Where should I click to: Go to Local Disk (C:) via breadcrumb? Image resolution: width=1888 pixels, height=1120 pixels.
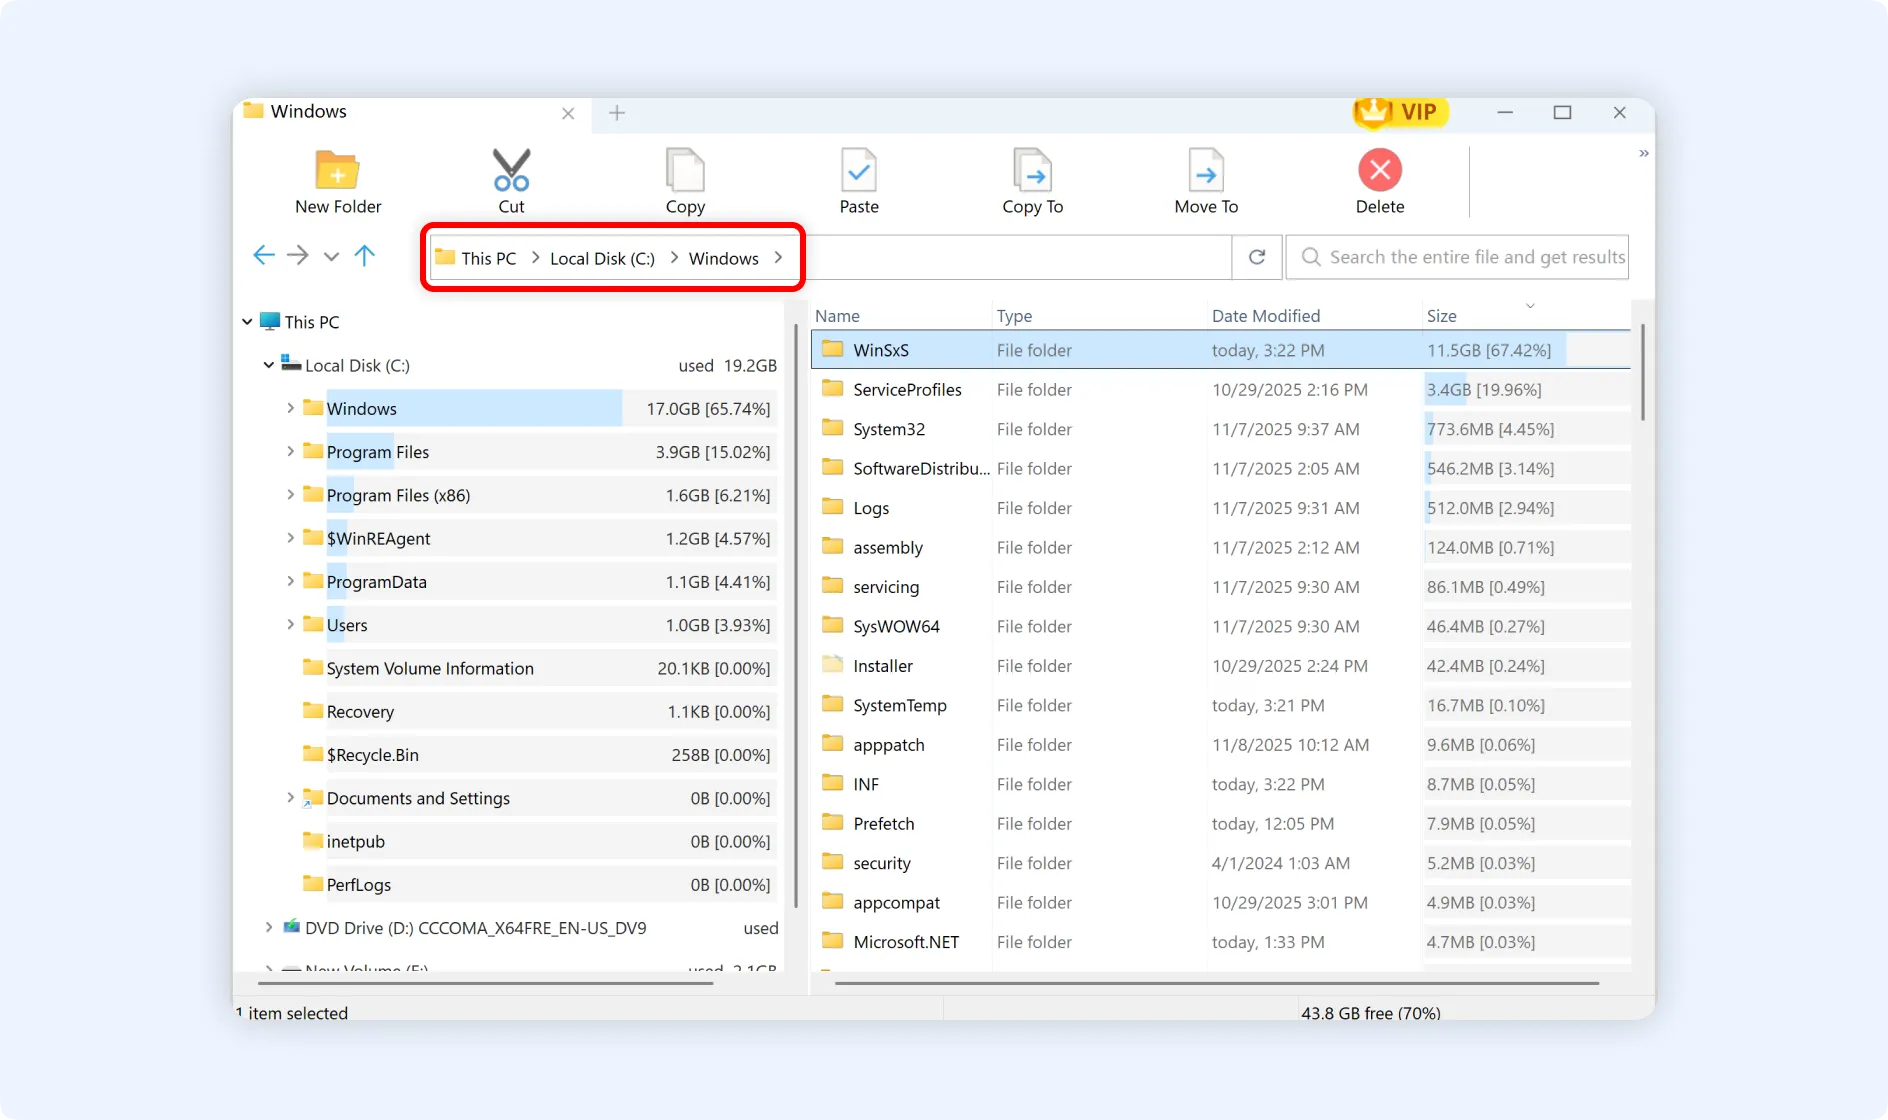coord(601,257)
